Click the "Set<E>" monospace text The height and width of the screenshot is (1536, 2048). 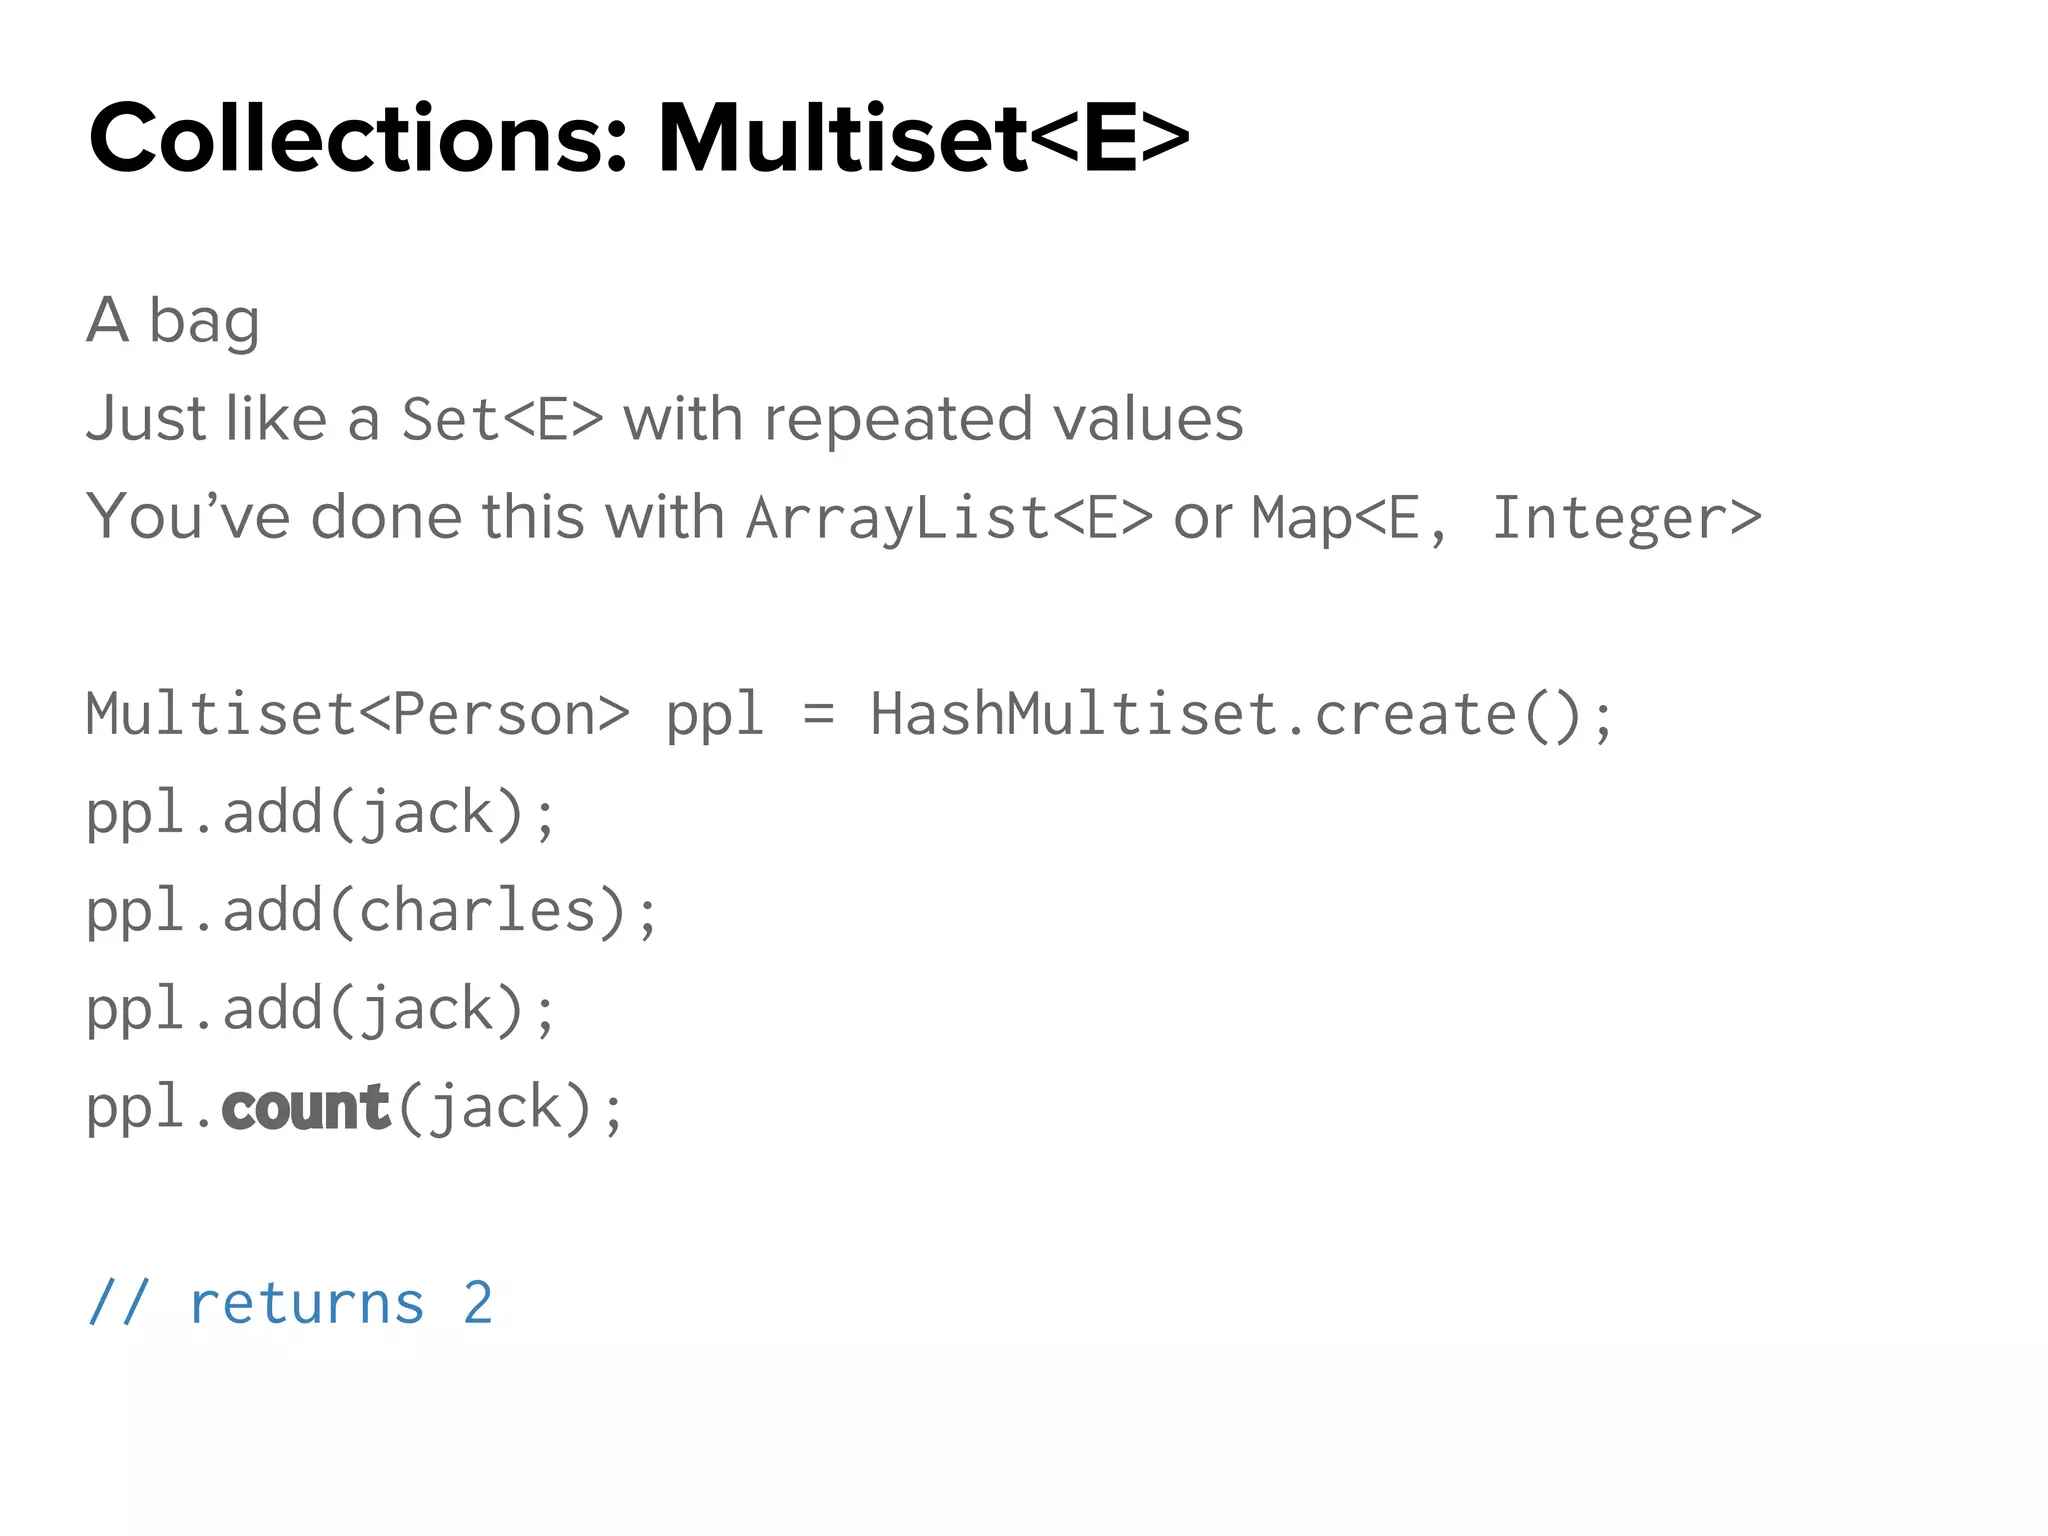502,419
